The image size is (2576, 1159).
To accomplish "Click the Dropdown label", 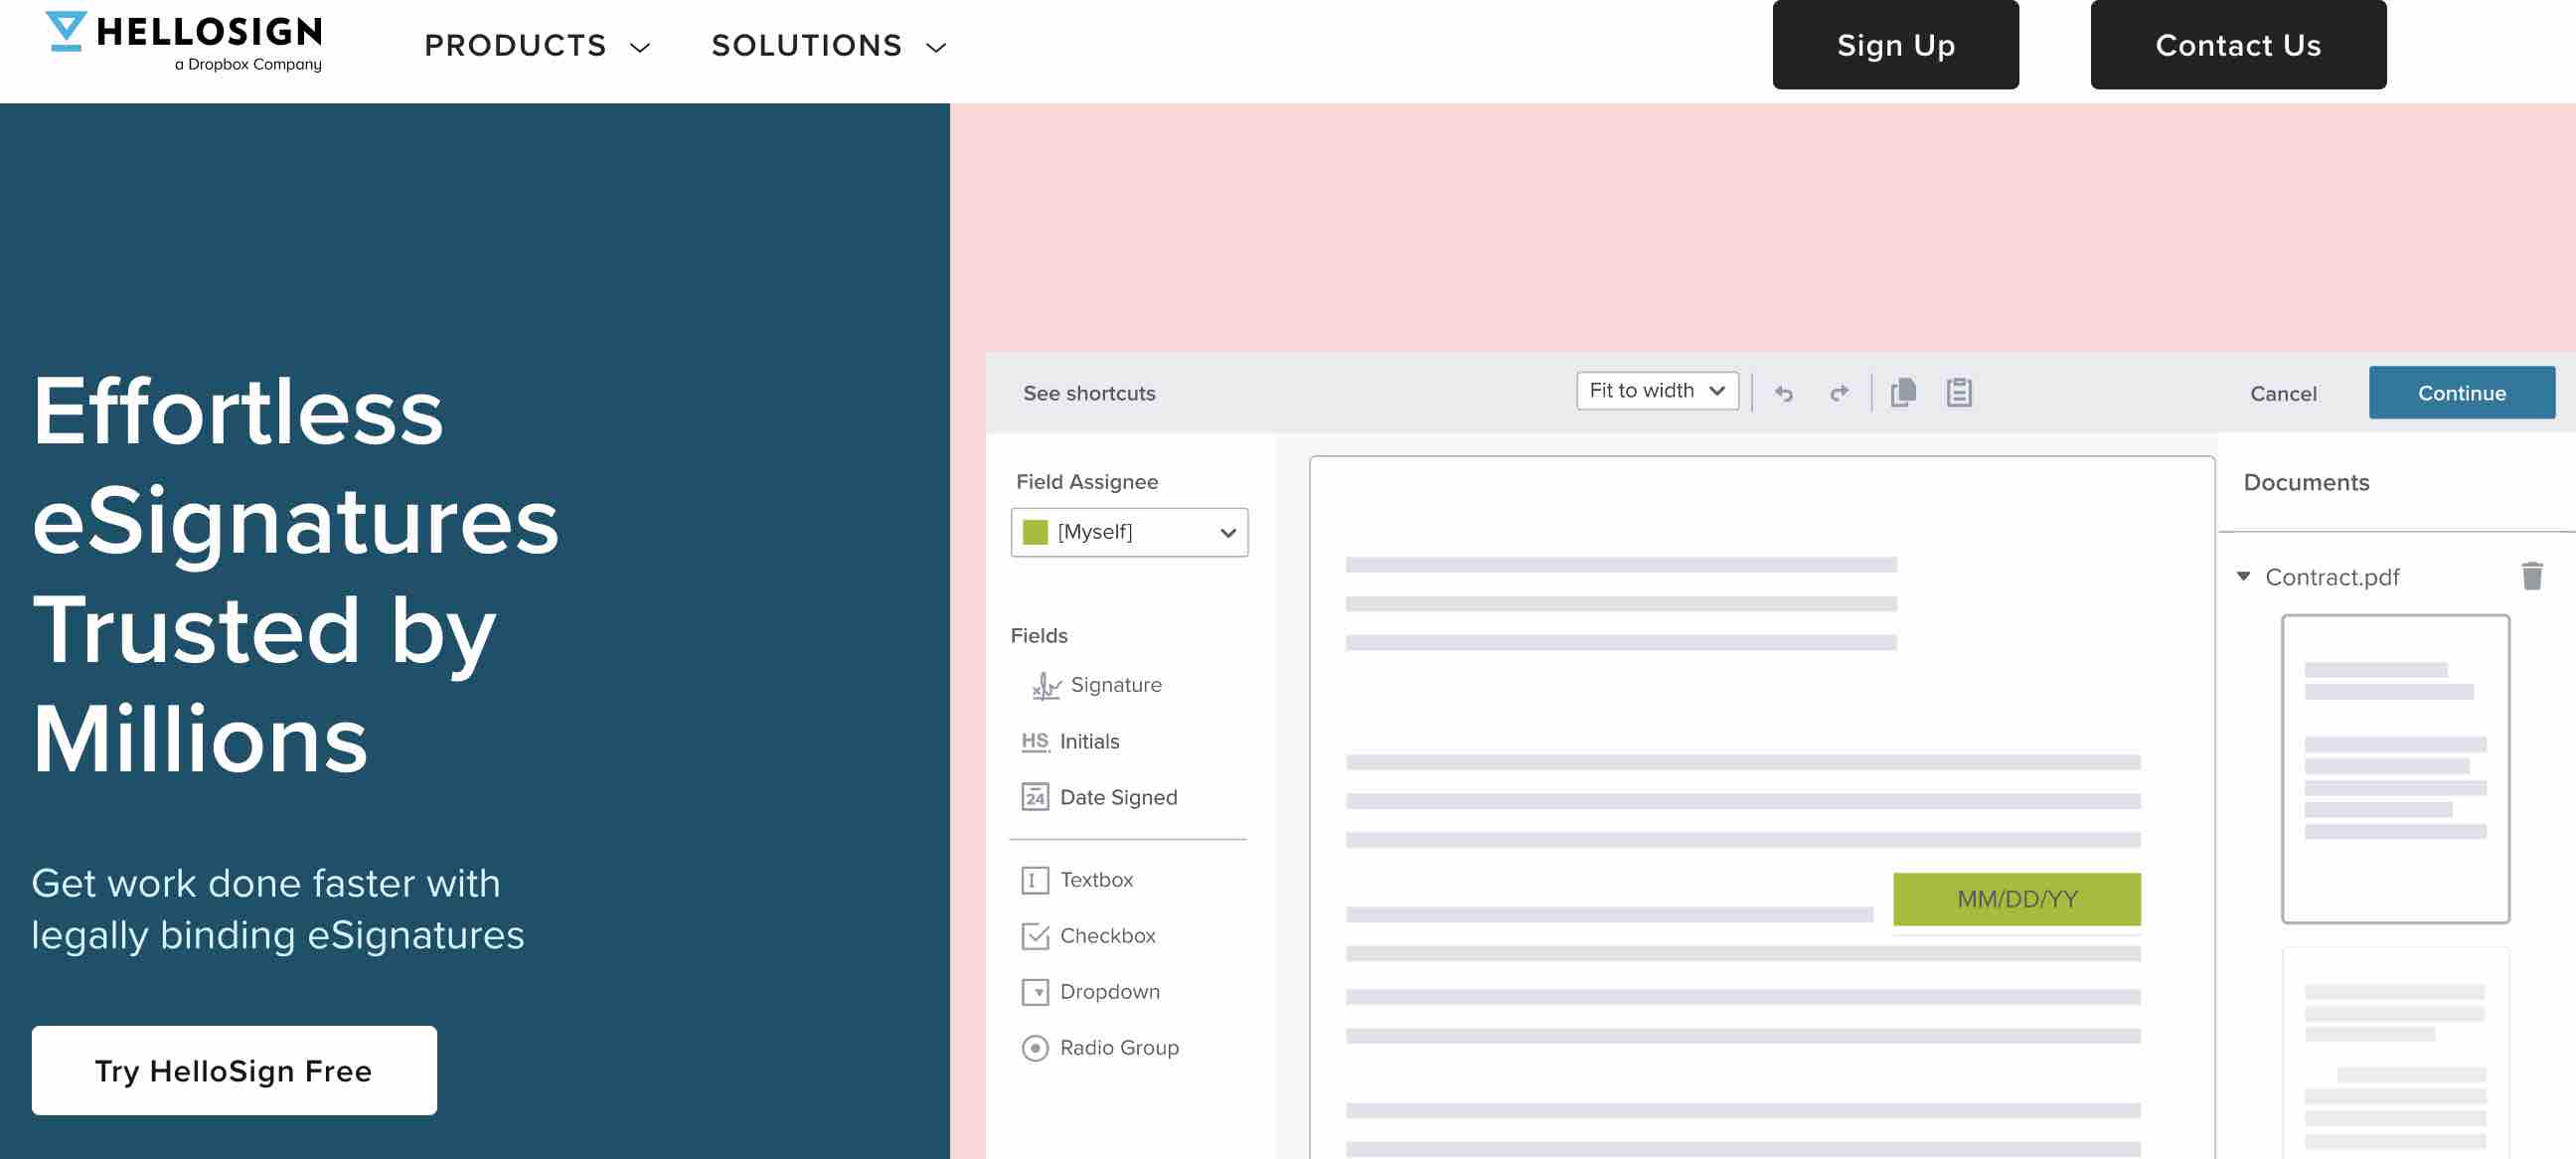I will (x=1109, y=991).
